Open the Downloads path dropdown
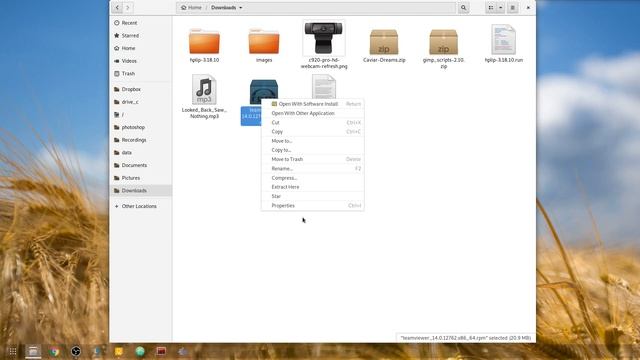 pyautogui.click(x=227, y=8)
